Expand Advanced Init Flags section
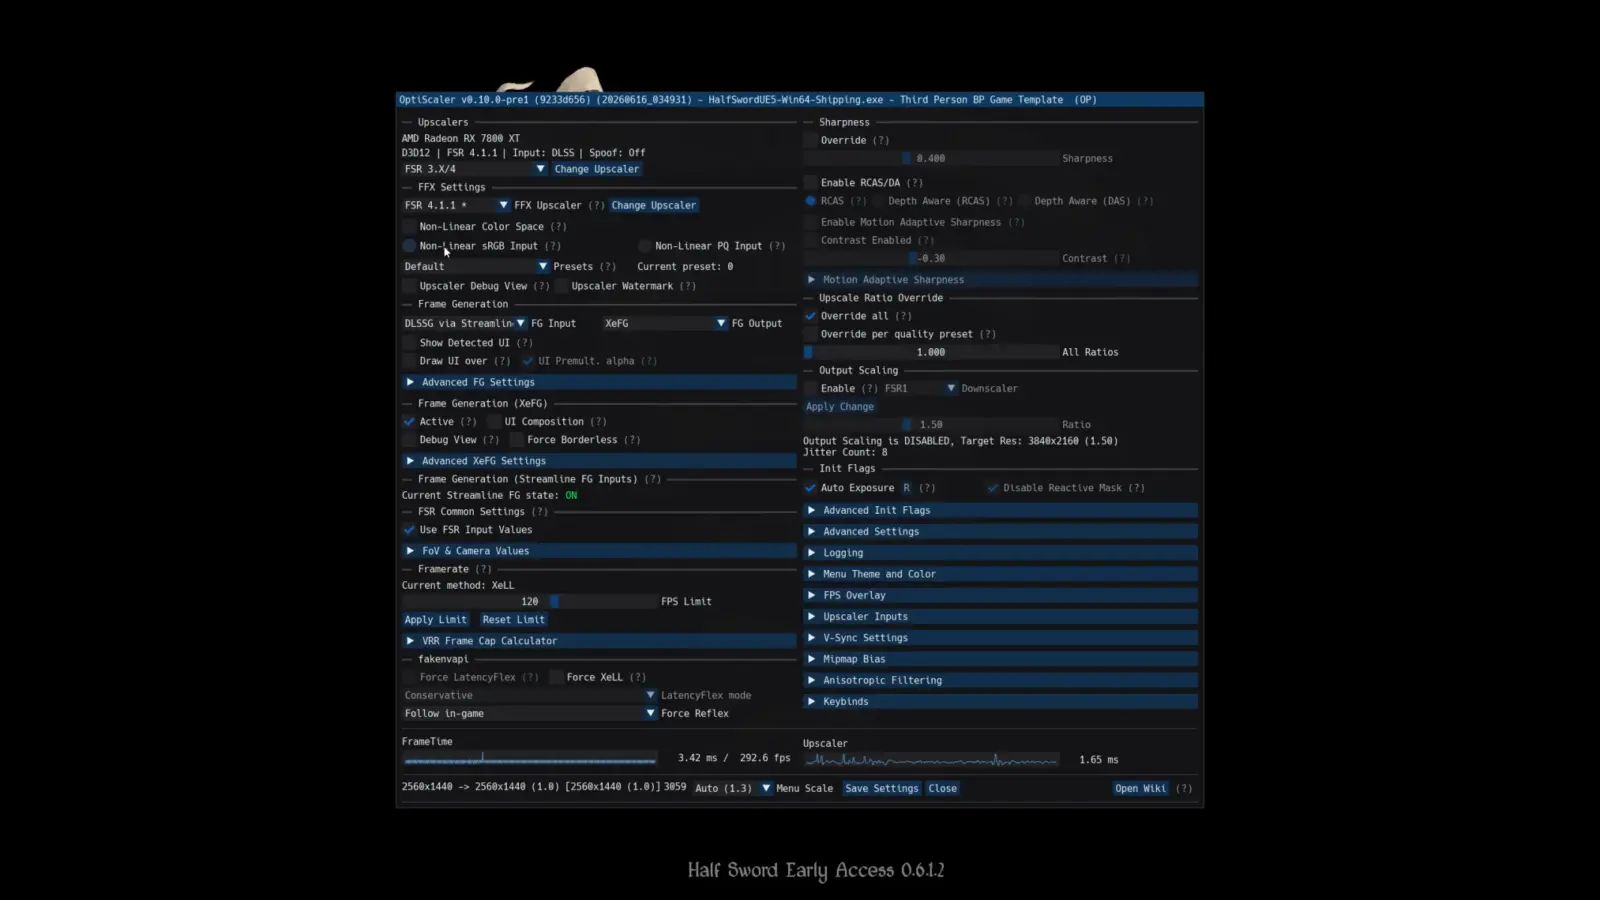The image size is (1600, 900). (x=1000, y=510)
